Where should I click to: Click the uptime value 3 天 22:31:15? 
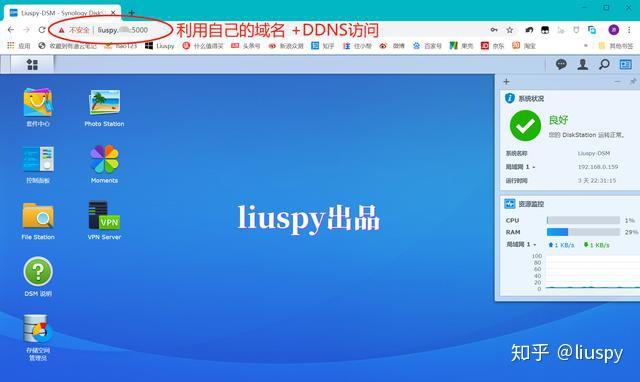[597, 180]
